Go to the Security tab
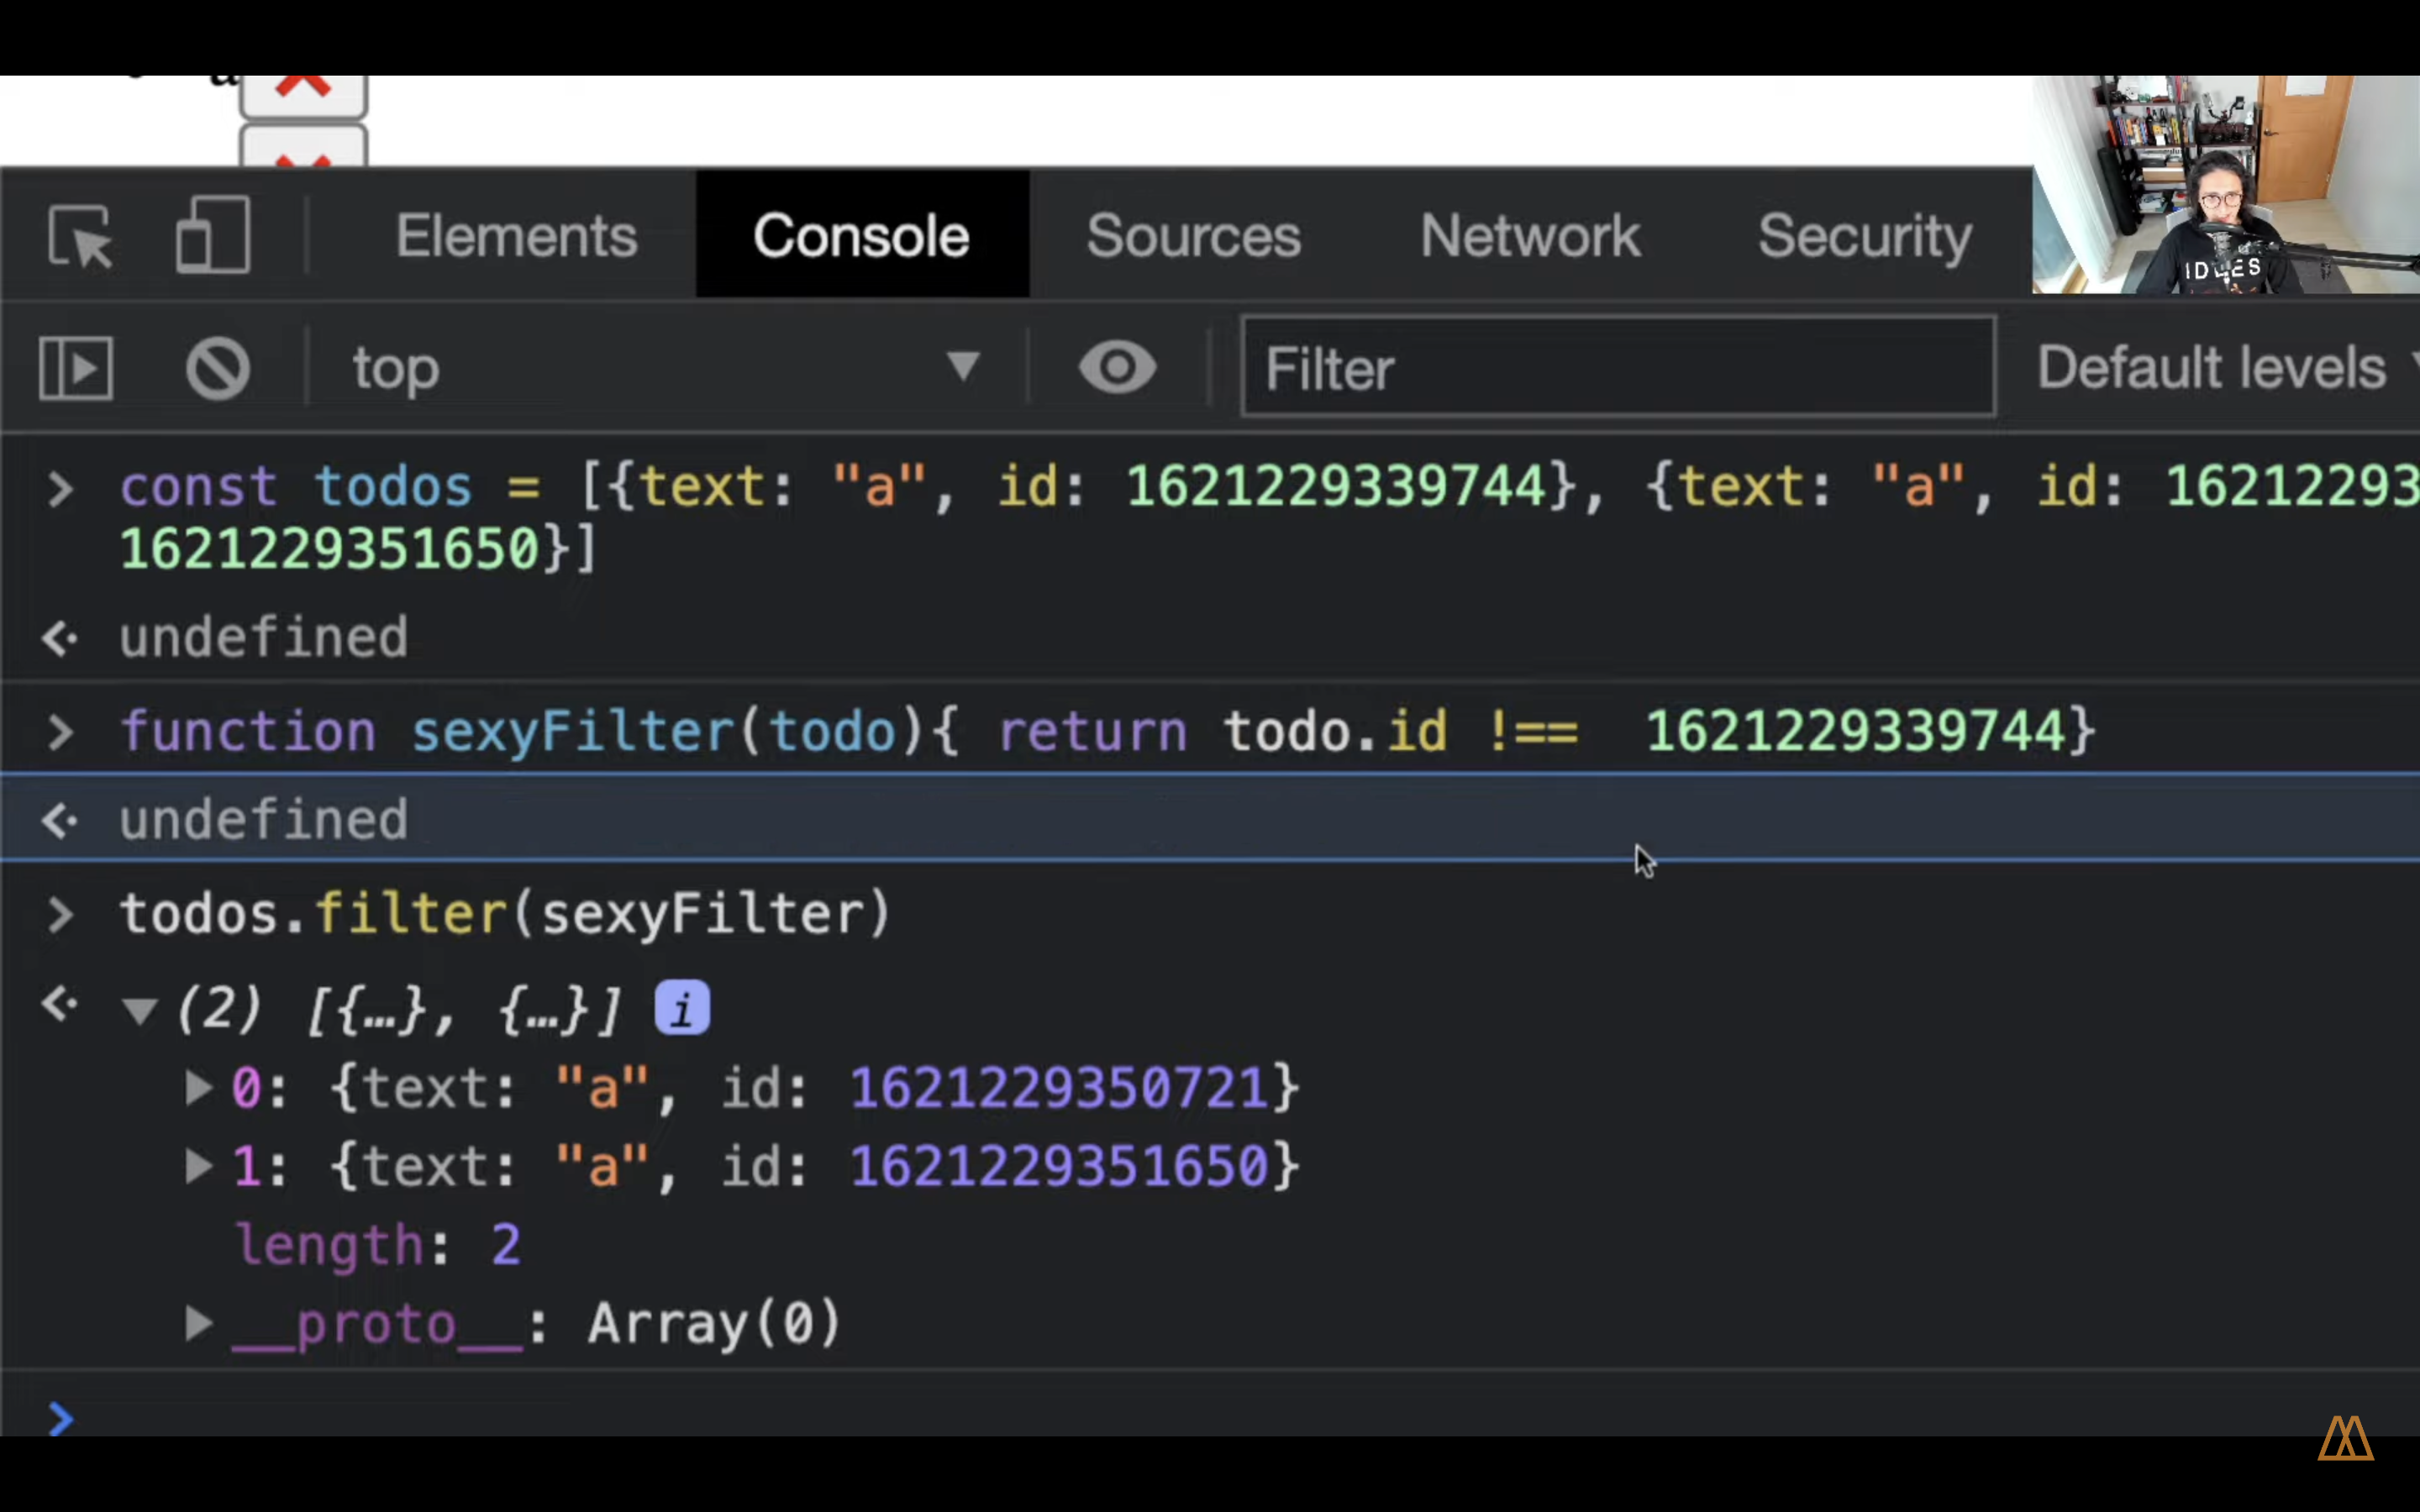 coord(1864,238)
